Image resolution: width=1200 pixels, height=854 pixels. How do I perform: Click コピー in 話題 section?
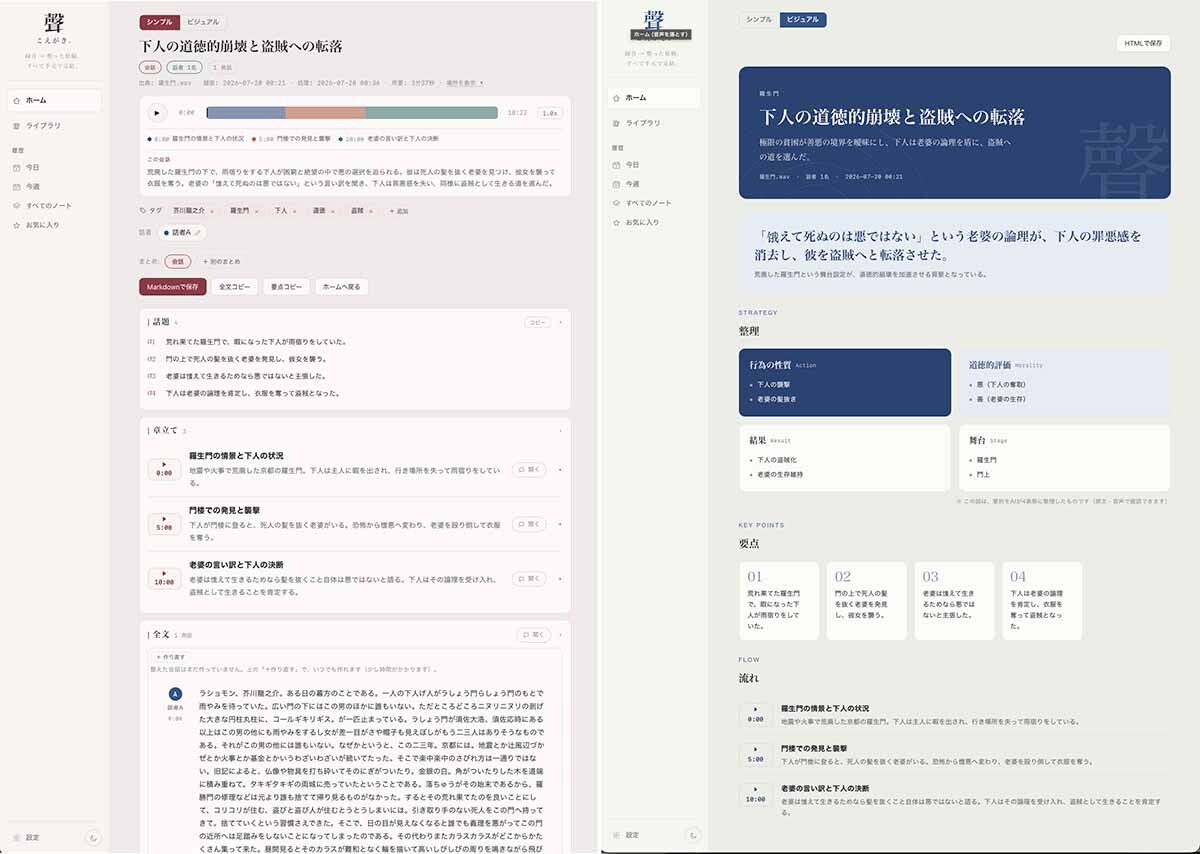[x=538, y=323]
